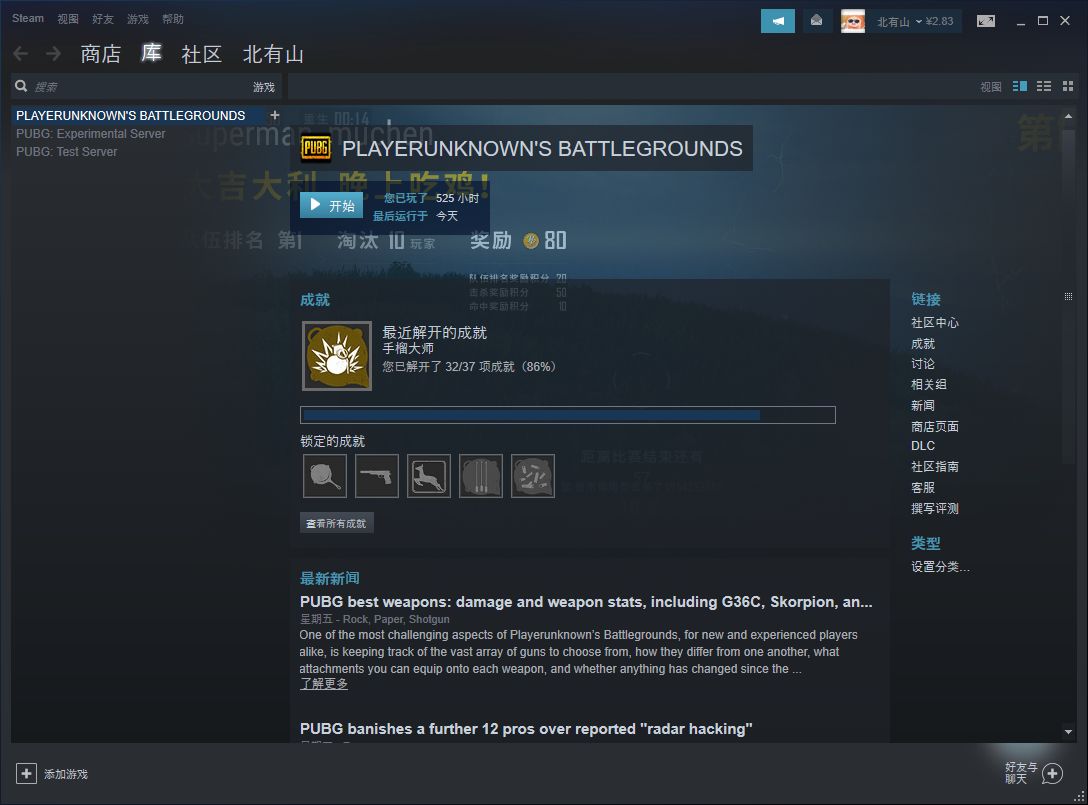Click the forward navigation arrow

click(x=53, y=53)
